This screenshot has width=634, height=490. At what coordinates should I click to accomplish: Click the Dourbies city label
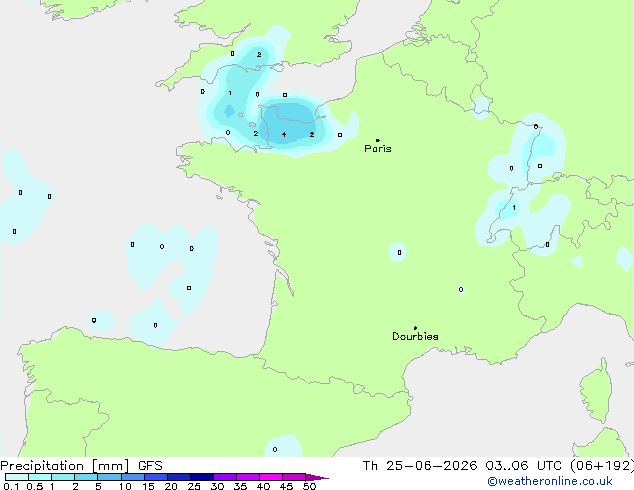[415, 336]
